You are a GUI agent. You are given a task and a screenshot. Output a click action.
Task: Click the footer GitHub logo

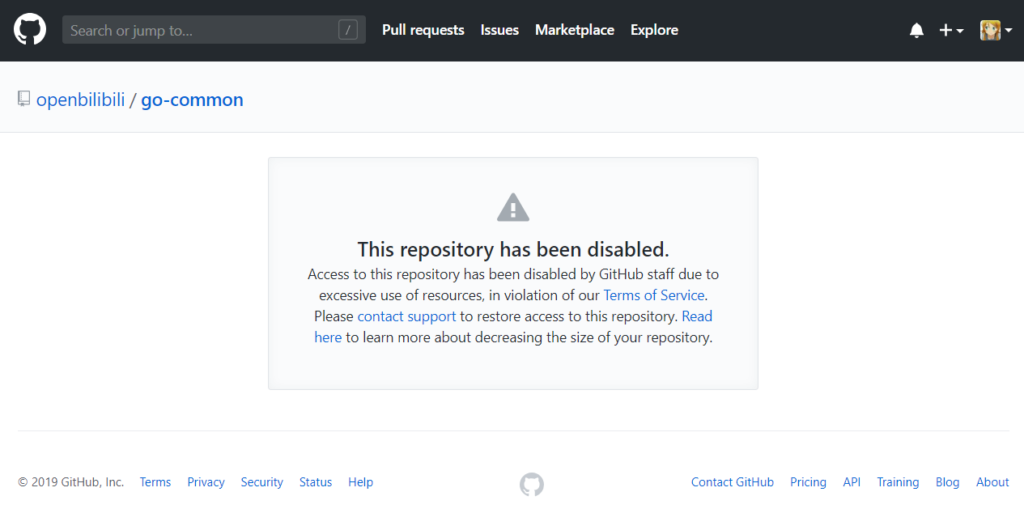(531, 484)
